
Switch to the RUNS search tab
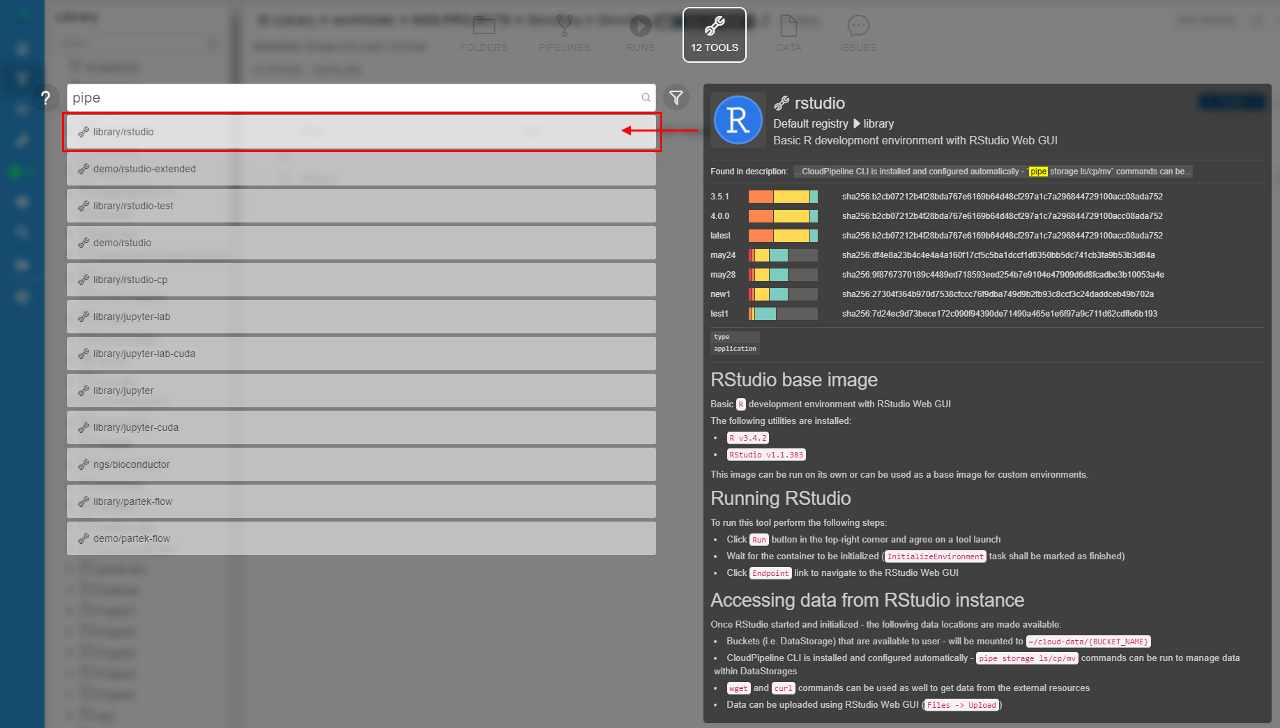pyautogui.click(x=640, y=34)
